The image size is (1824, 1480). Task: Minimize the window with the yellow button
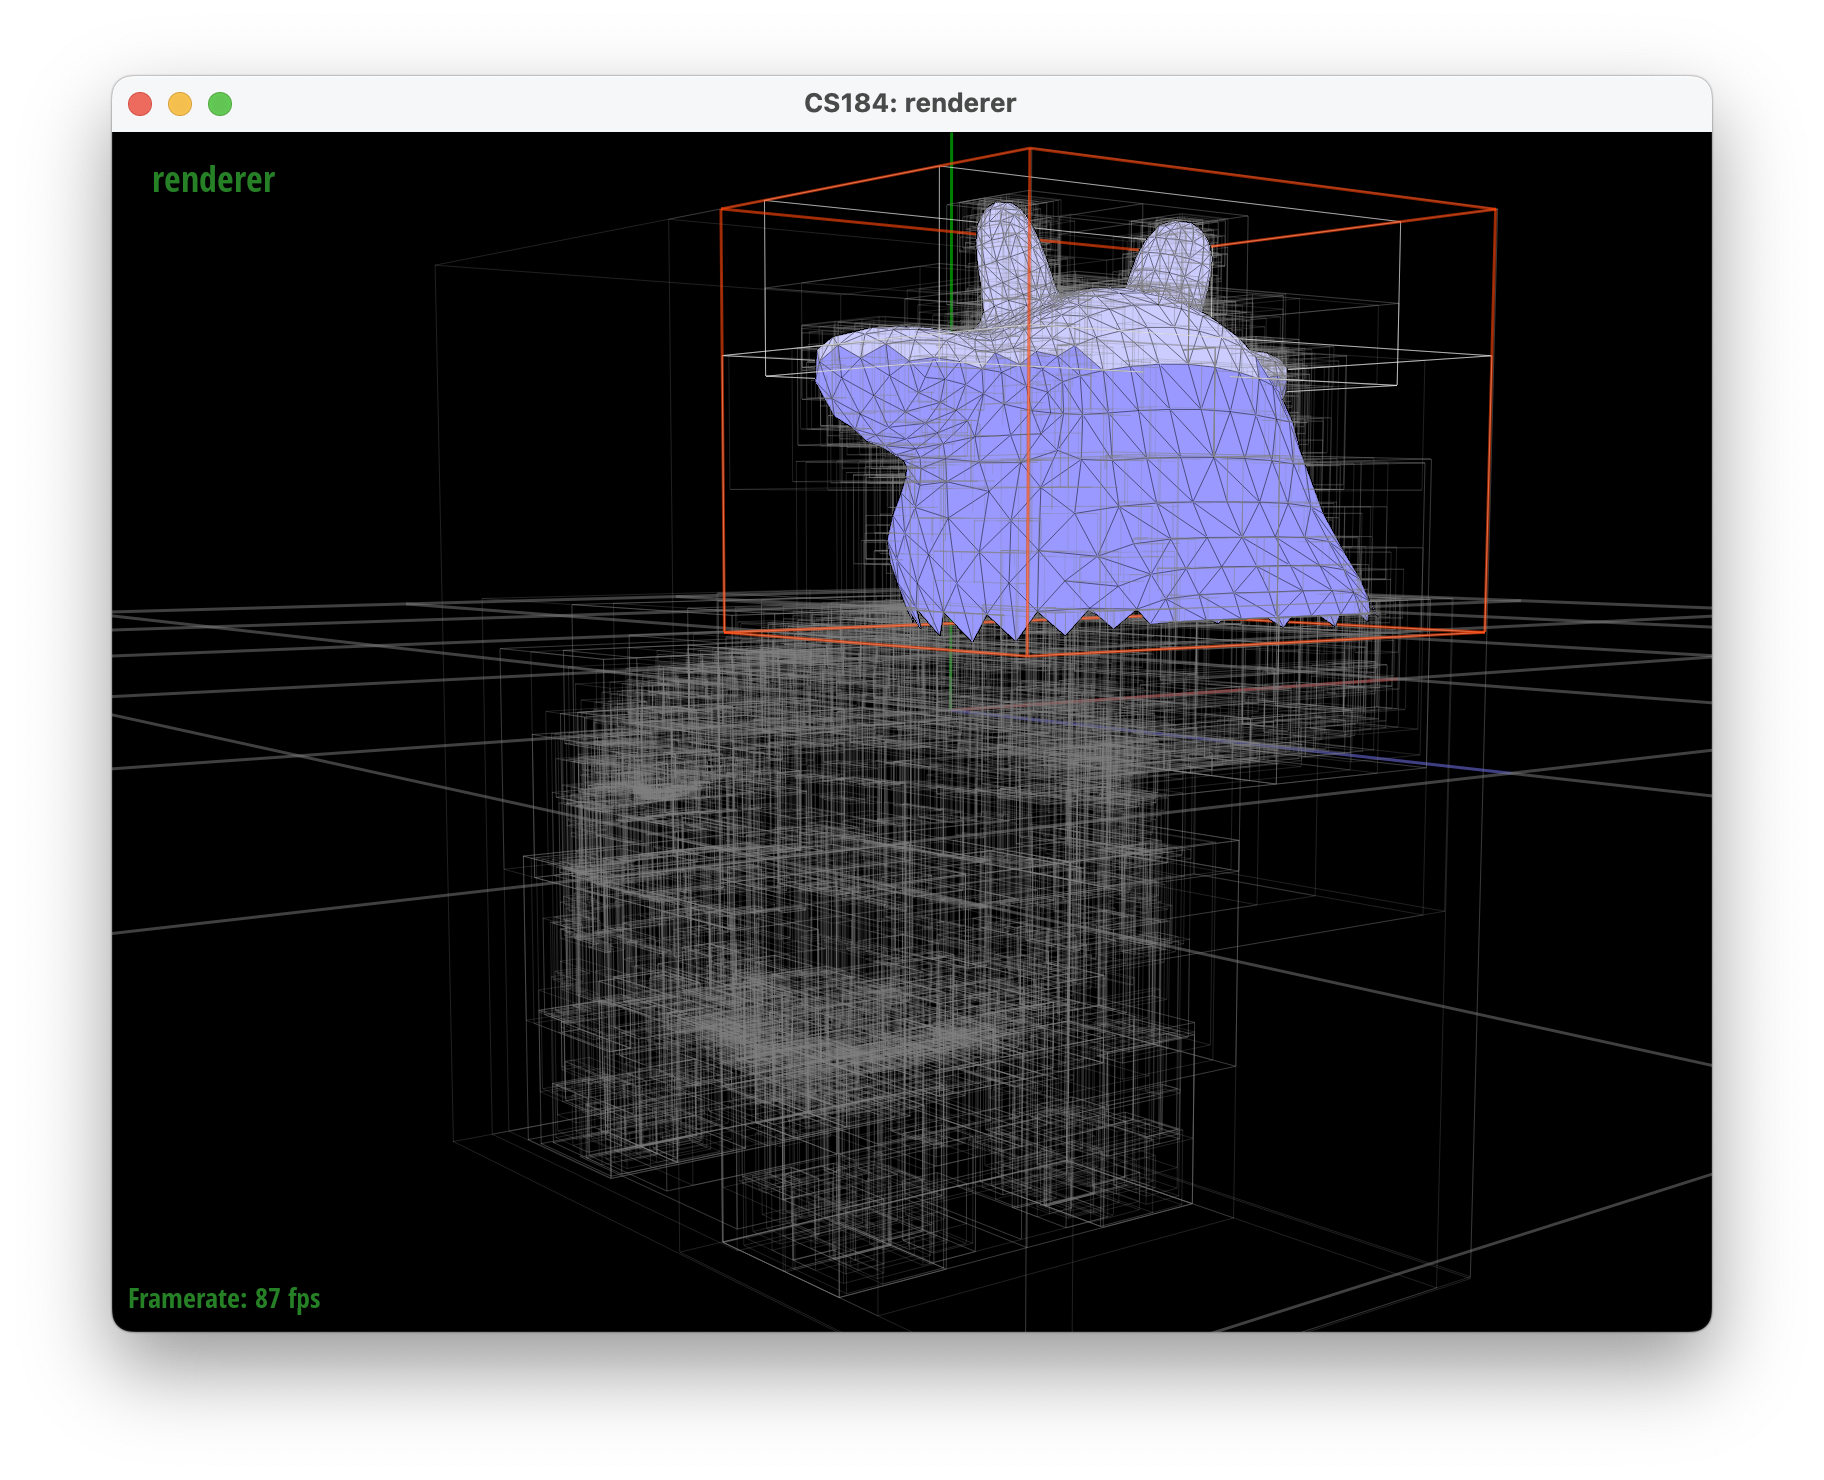[x=180, y=104]
